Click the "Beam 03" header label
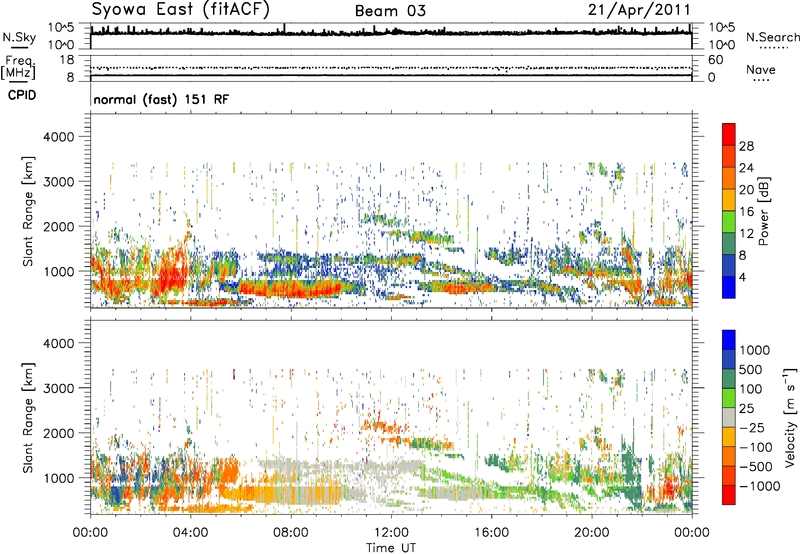The image size is (800, 554). point(390,11)
